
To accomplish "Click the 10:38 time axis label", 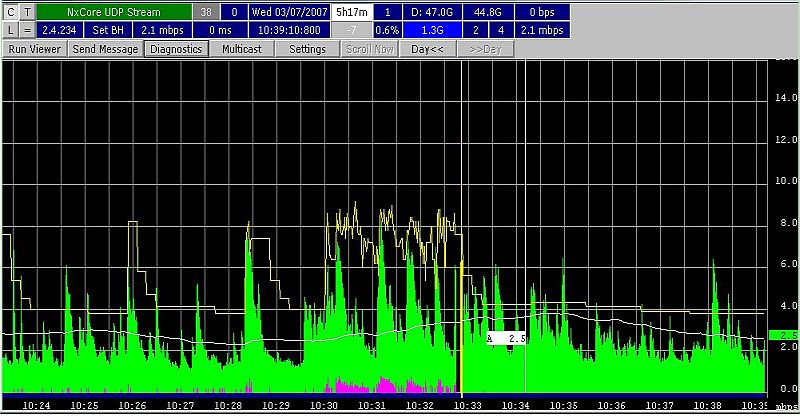I will (x=708, y=405).
